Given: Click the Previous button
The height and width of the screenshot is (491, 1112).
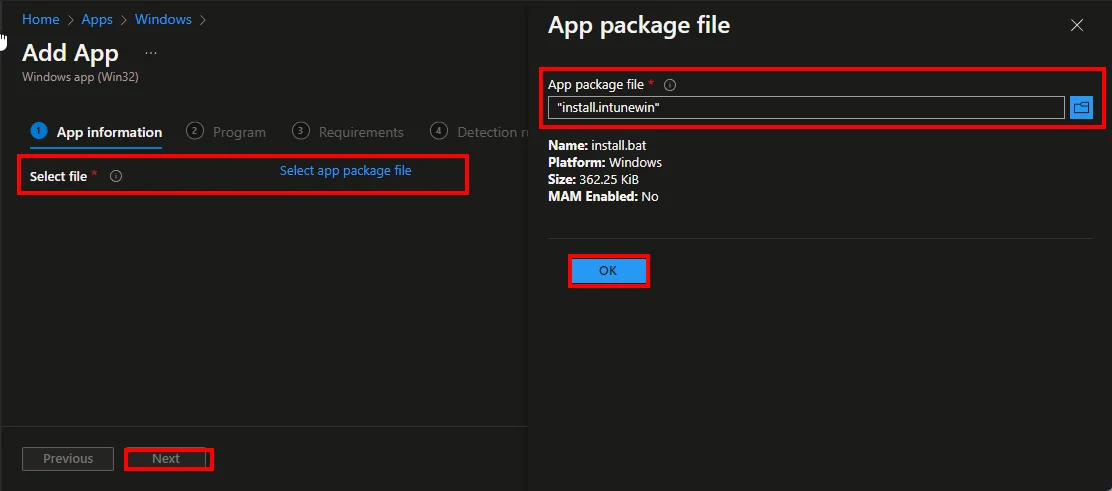Looking at the screenshot, I should tap(68, 459).
